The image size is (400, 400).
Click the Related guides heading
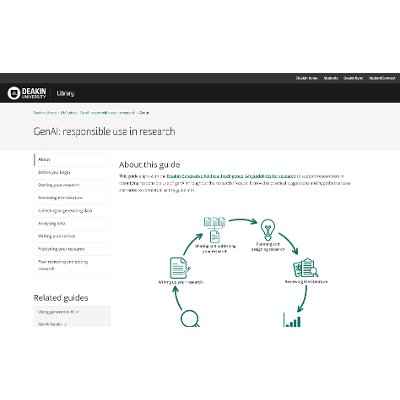[x=61, y=298]
